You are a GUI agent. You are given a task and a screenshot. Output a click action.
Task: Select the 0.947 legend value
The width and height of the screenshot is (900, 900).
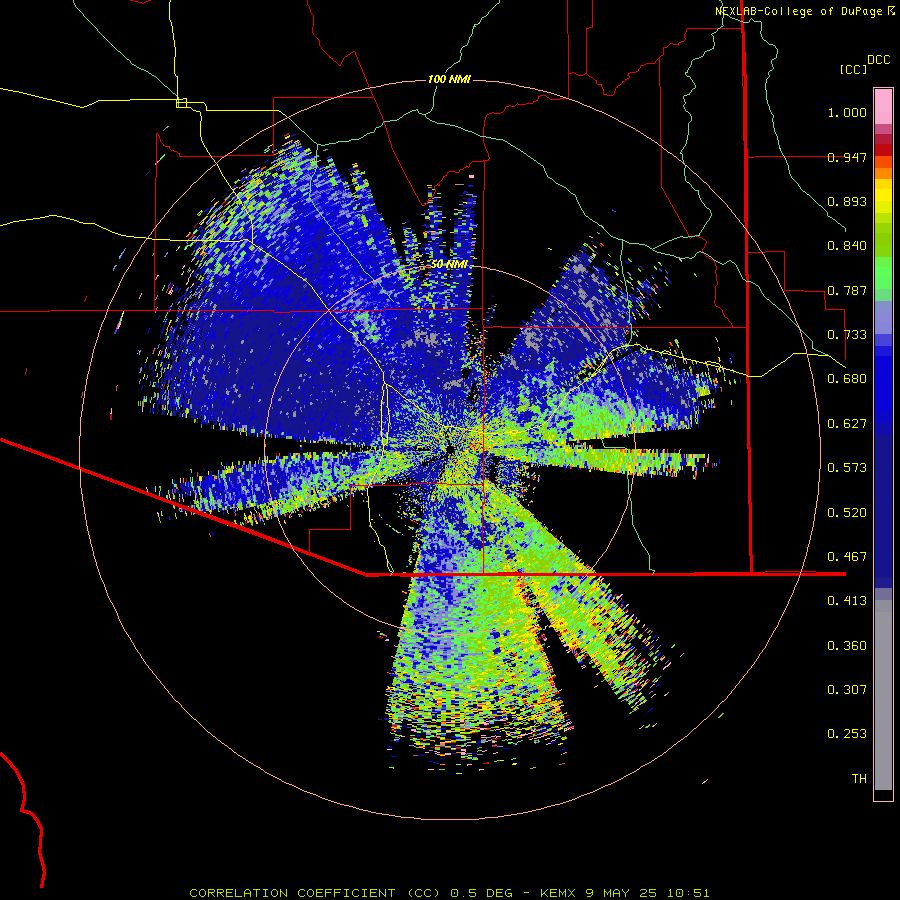click(847, 157)
